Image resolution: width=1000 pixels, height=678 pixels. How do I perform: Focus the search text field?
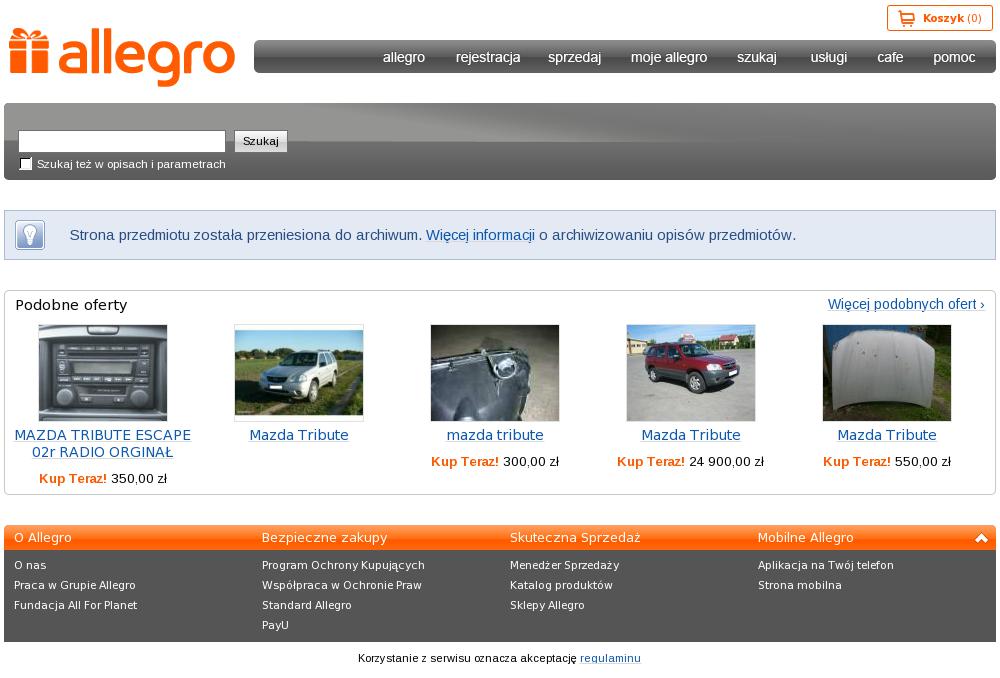click(x=122, y=141)
